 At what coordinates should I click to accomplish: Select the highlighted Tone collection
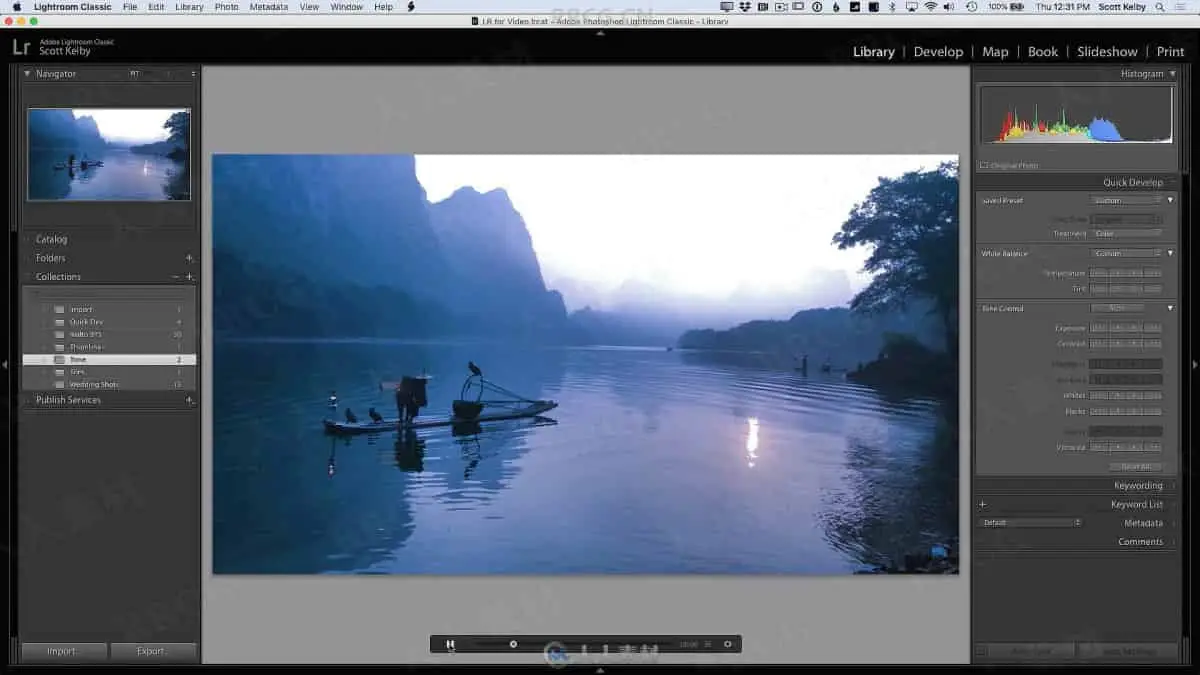click(109, 359)
